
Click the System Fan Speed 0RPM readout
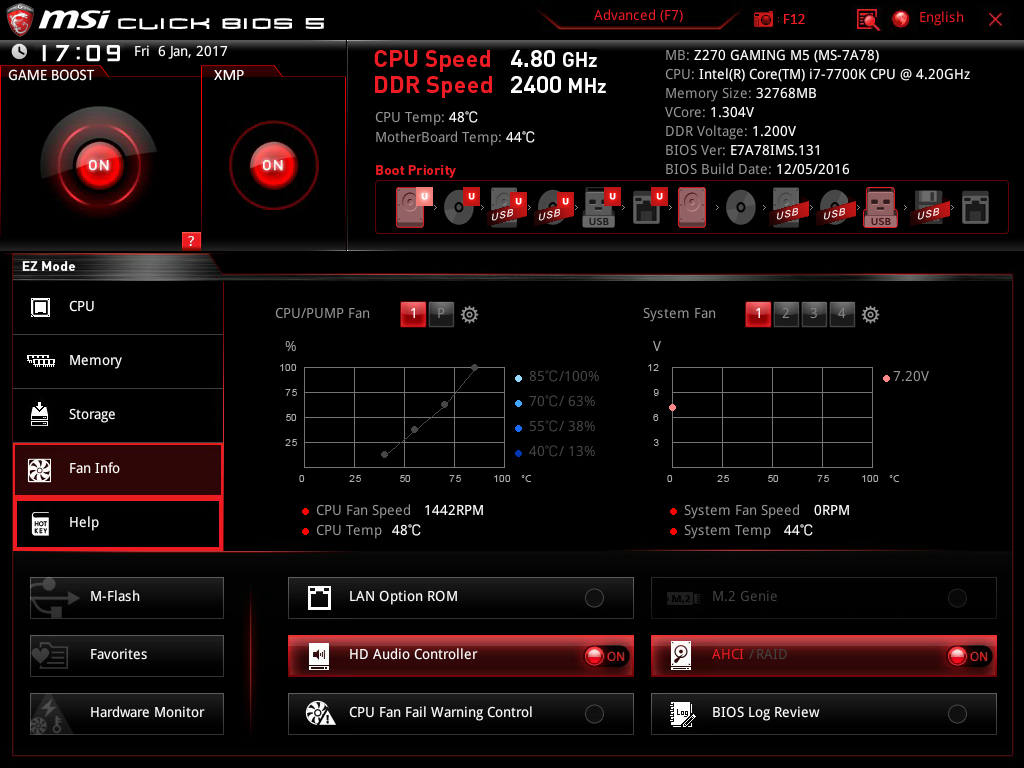pyautogui.click(x=767, y=511)
